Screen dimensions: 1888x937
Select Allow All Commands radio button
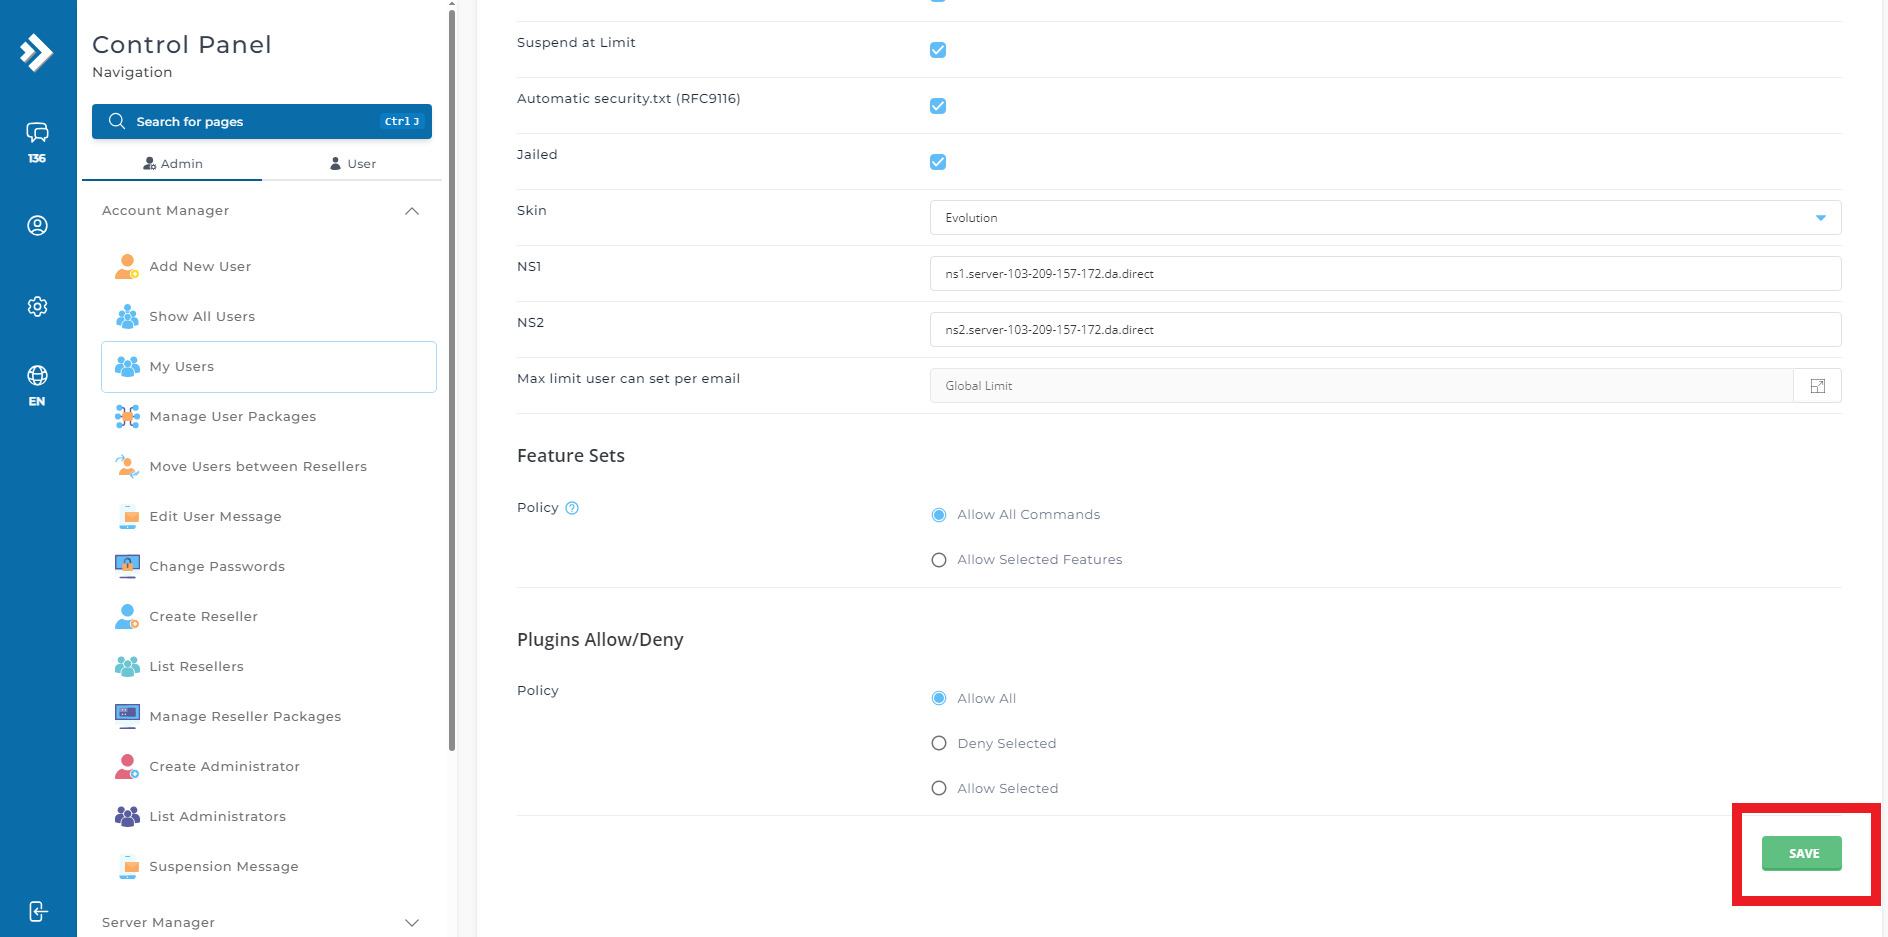click(x=939, y=515)
